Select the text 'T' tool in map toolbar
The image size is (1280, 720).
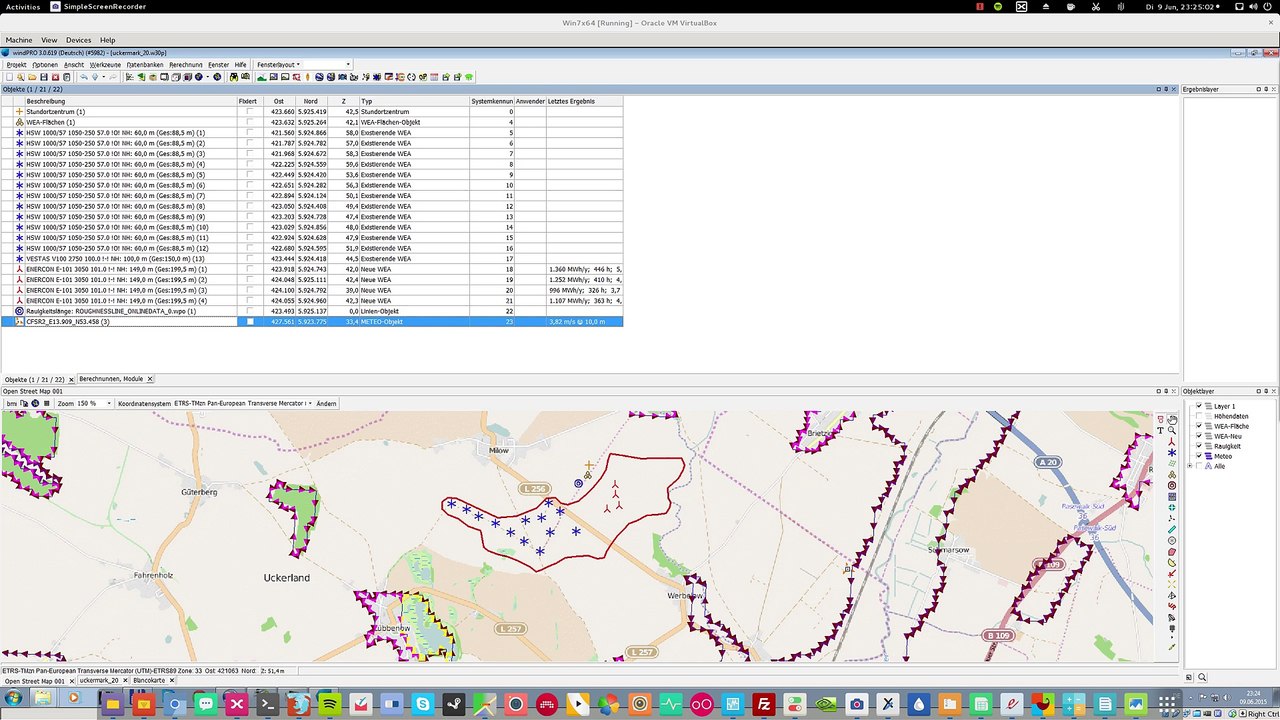click(x=1160, y=431)
